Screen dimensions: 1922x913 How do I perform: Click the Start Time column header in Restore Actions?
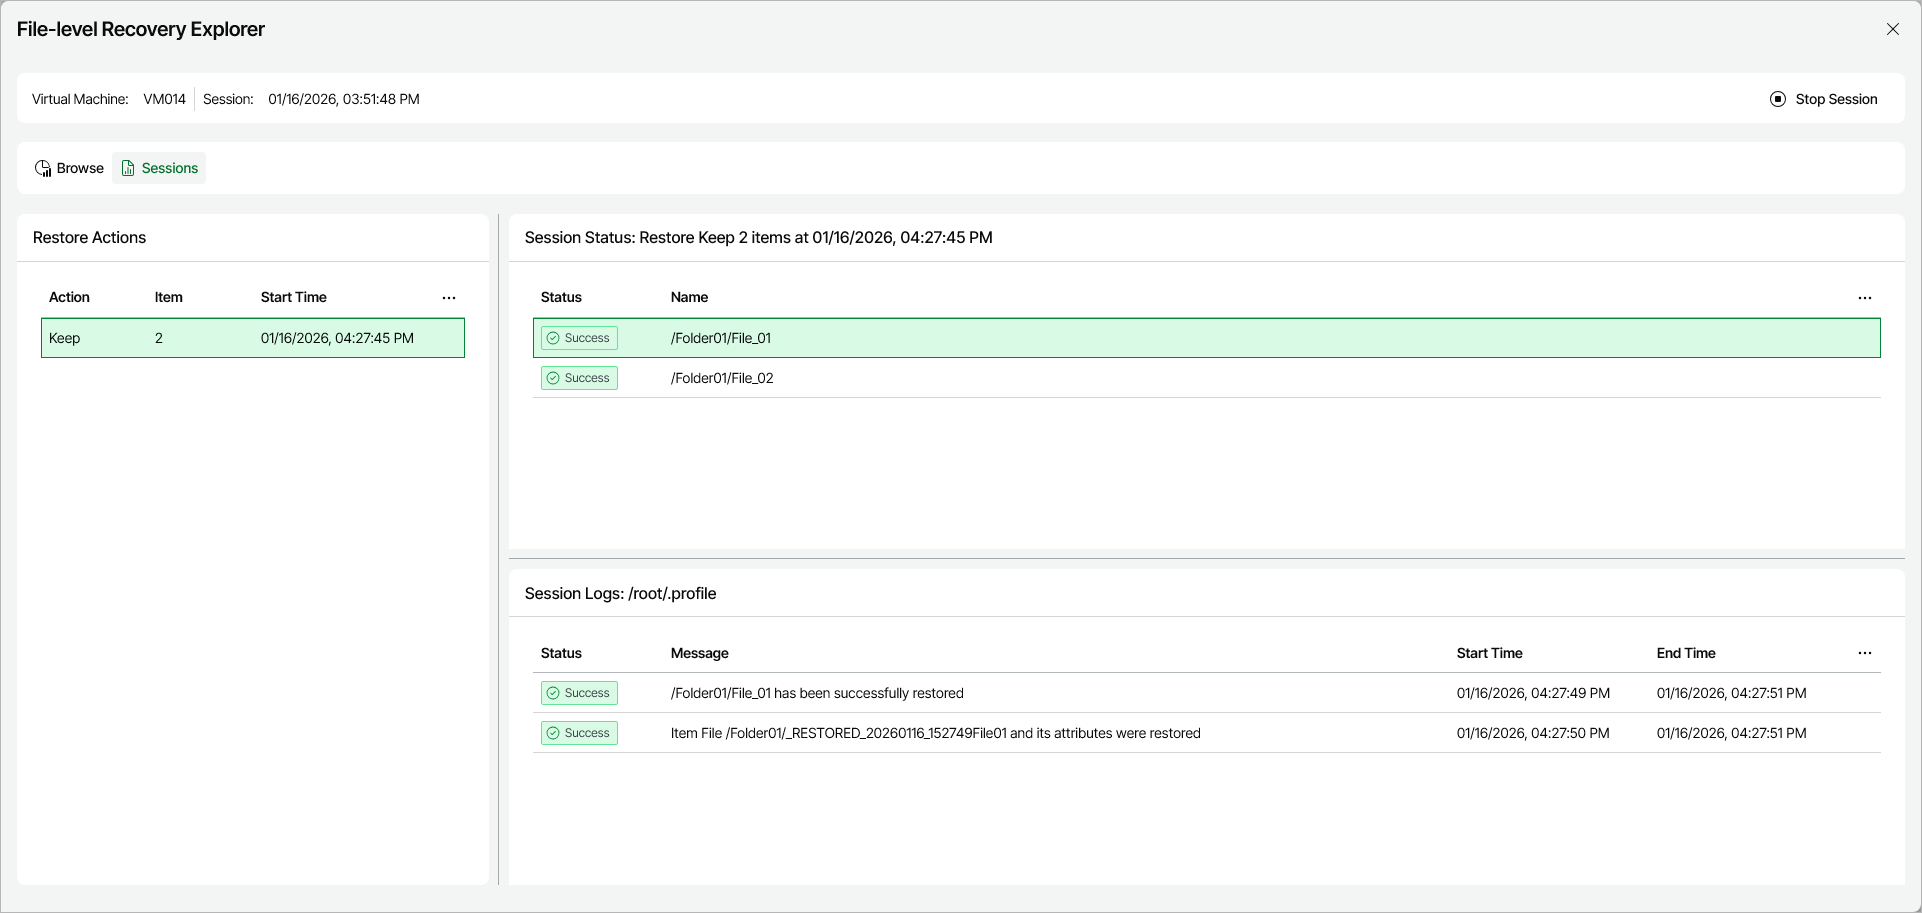[293, 297]
